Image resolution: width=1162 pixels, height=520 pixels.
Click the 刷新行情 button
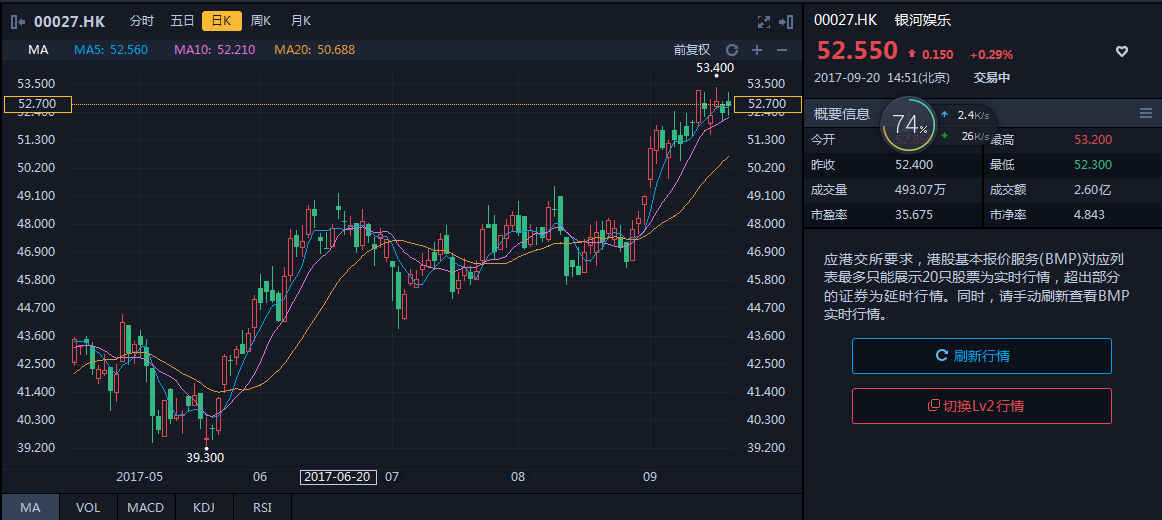[981, 356]
